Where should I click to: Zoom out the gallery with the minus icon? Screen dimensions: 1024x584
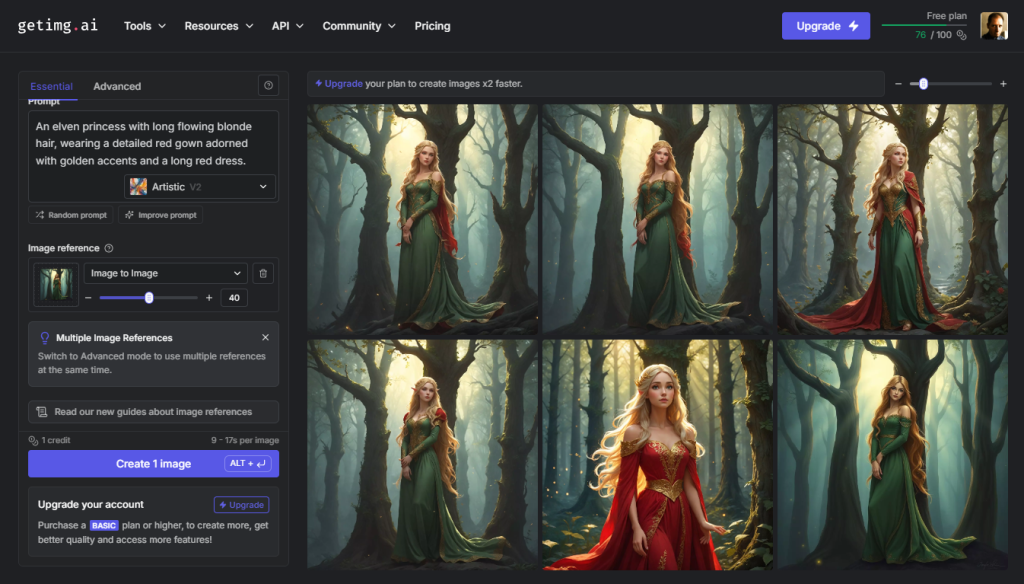click(x=898, y=84)
